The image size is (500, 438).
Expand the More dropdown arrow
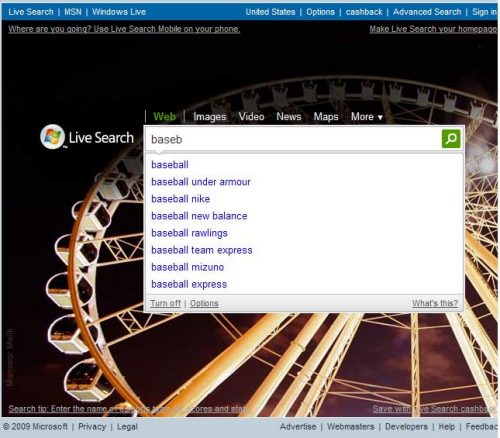[x=380, y=117]
